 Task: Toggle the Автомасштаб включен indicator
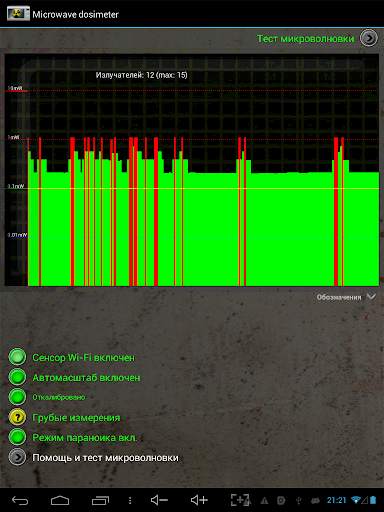coord(17,377)
